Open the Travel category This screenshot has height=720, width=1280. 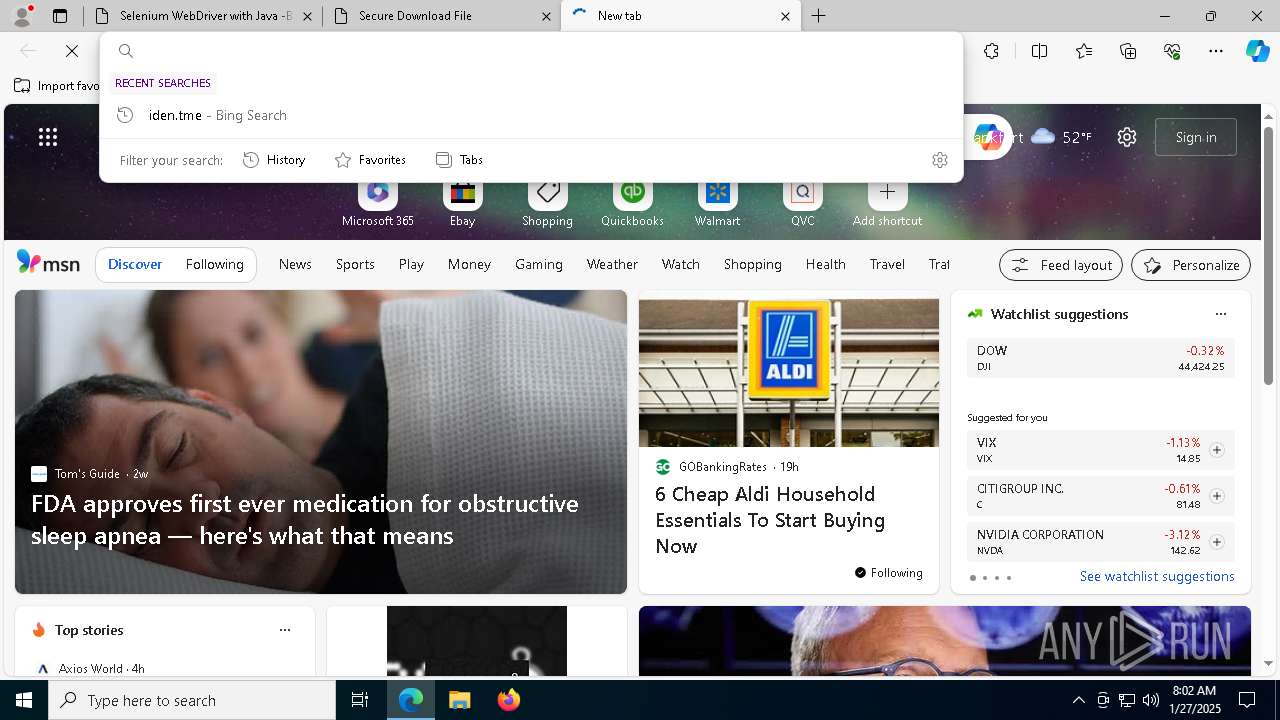click(887, 264)
